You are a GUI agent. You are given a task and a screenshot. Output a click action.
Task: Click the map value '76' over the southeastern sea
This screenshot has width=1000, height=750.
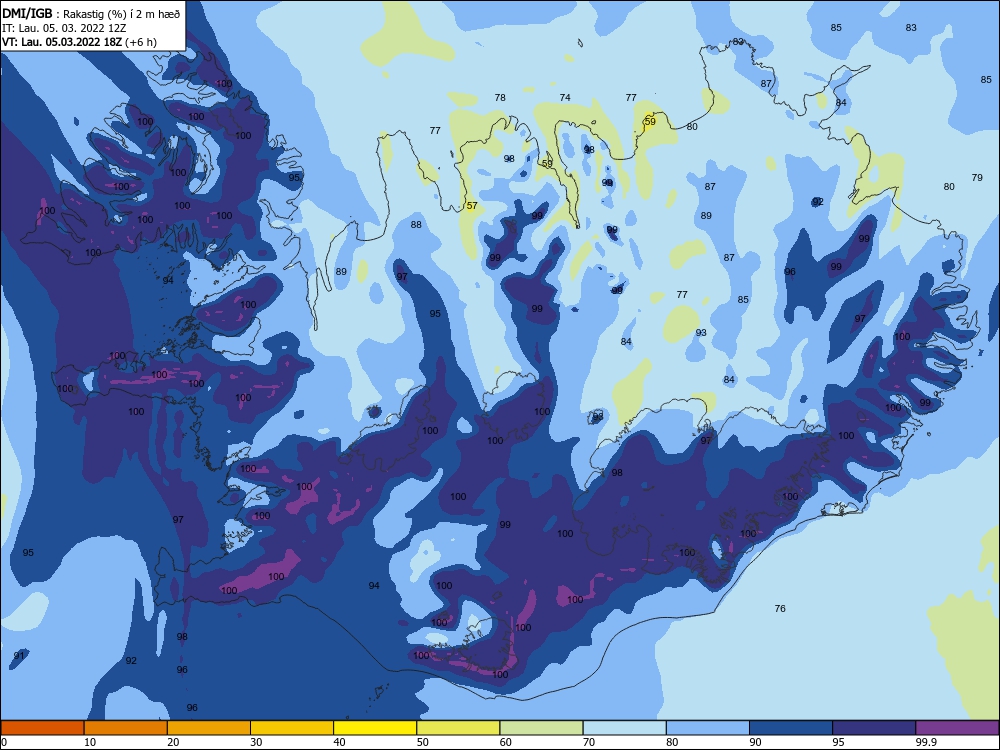point(780,609)
